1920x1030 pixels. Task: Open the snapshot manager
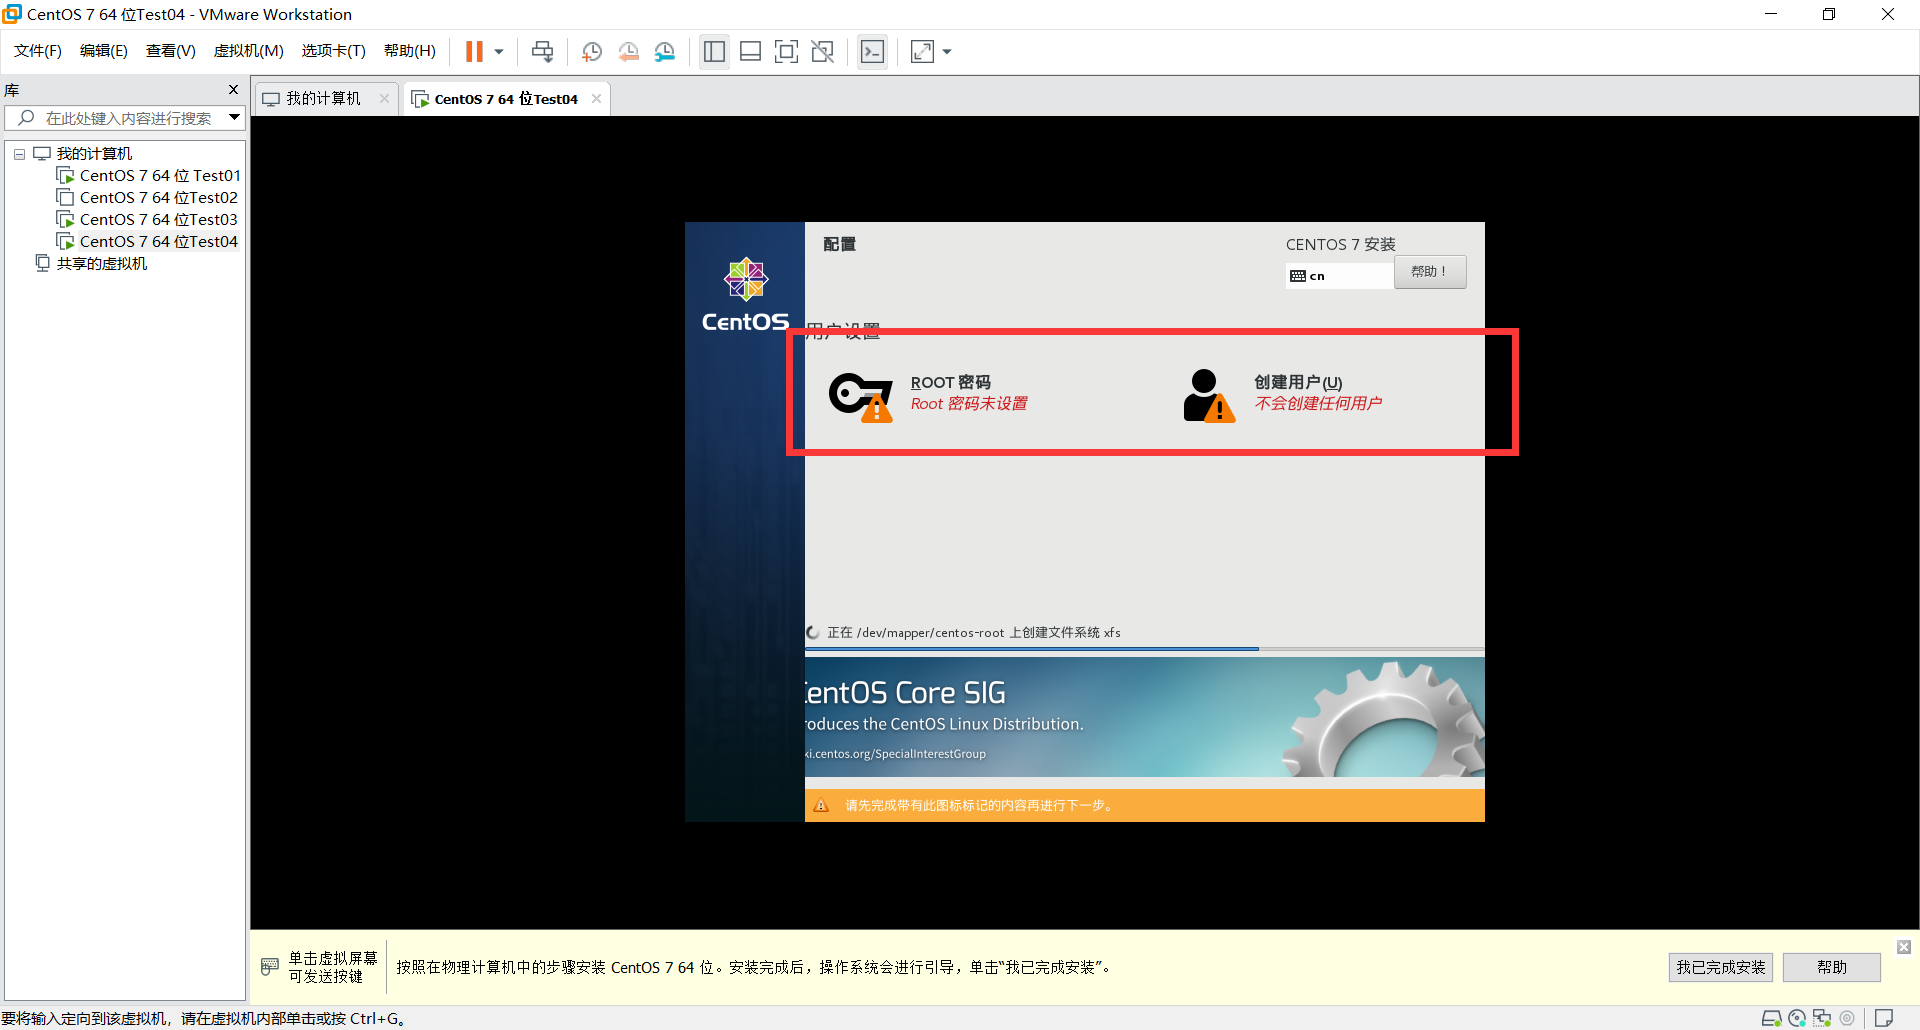coord(665,51)
